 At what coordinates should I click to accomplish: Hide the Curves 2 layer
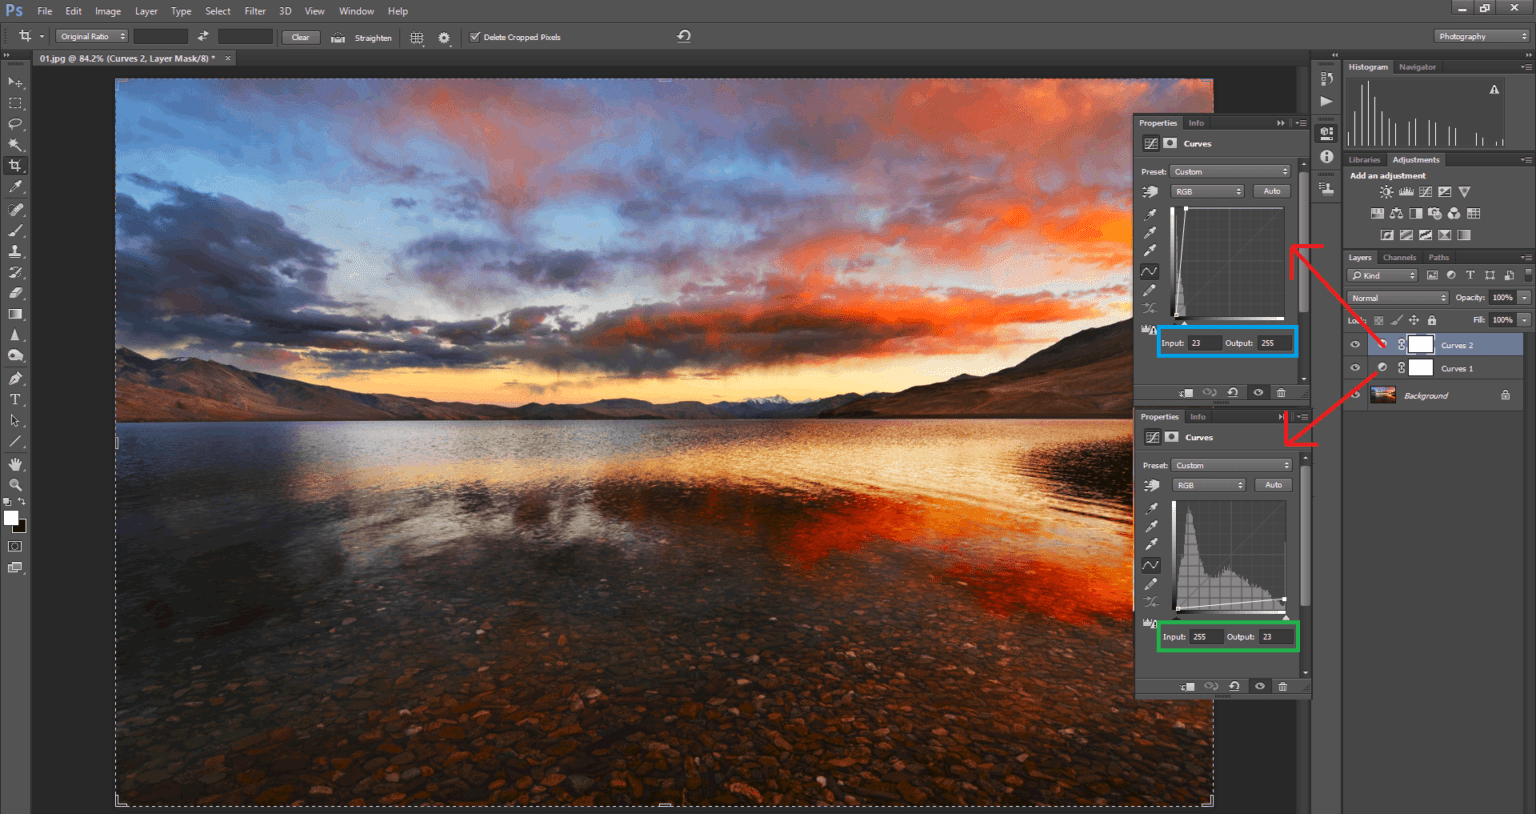pos(1355,345)
